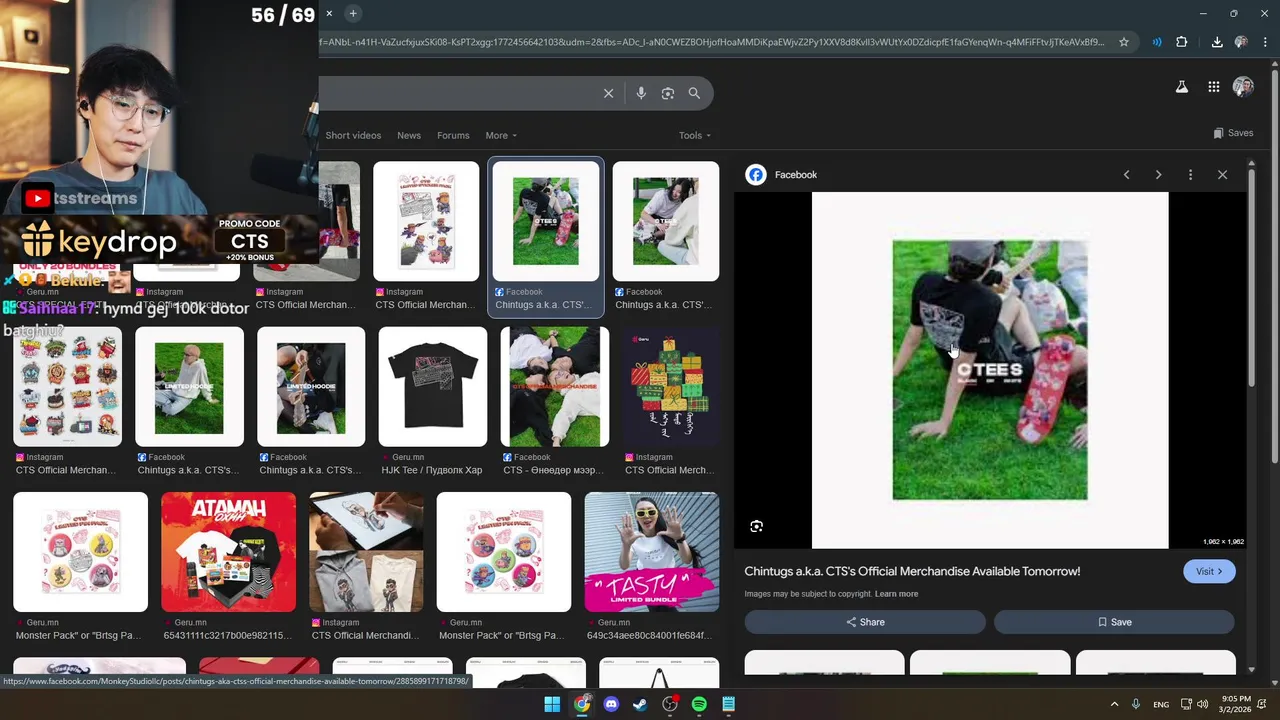Show hidden system tray icons
Image resolution: width=1280 pixels, height=720 pixels.
(x=1114, y=704)
